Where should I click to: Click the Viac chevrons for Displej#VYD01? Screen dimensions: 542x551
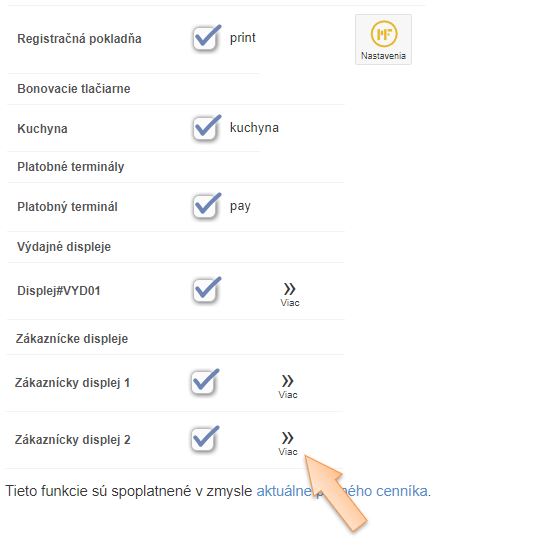(290, 294)
